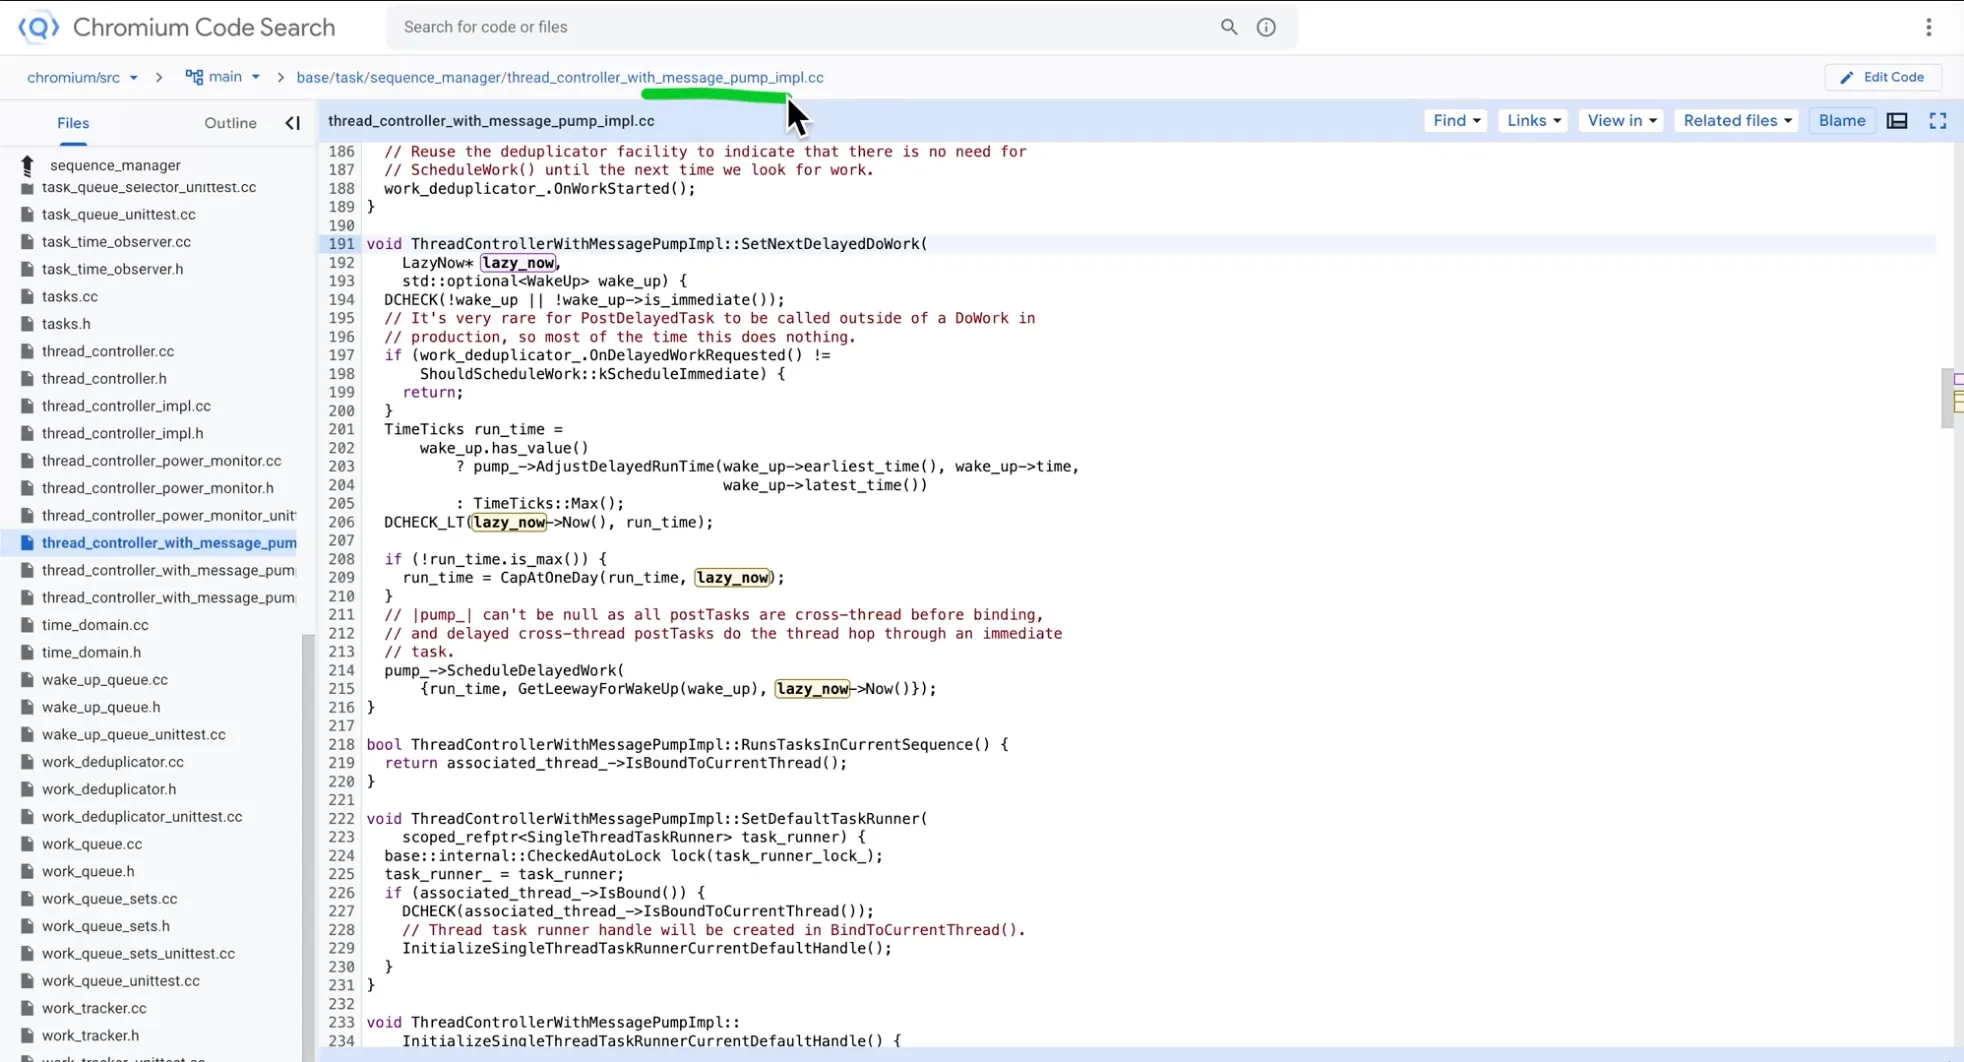Click line number 191

[341, 244]
